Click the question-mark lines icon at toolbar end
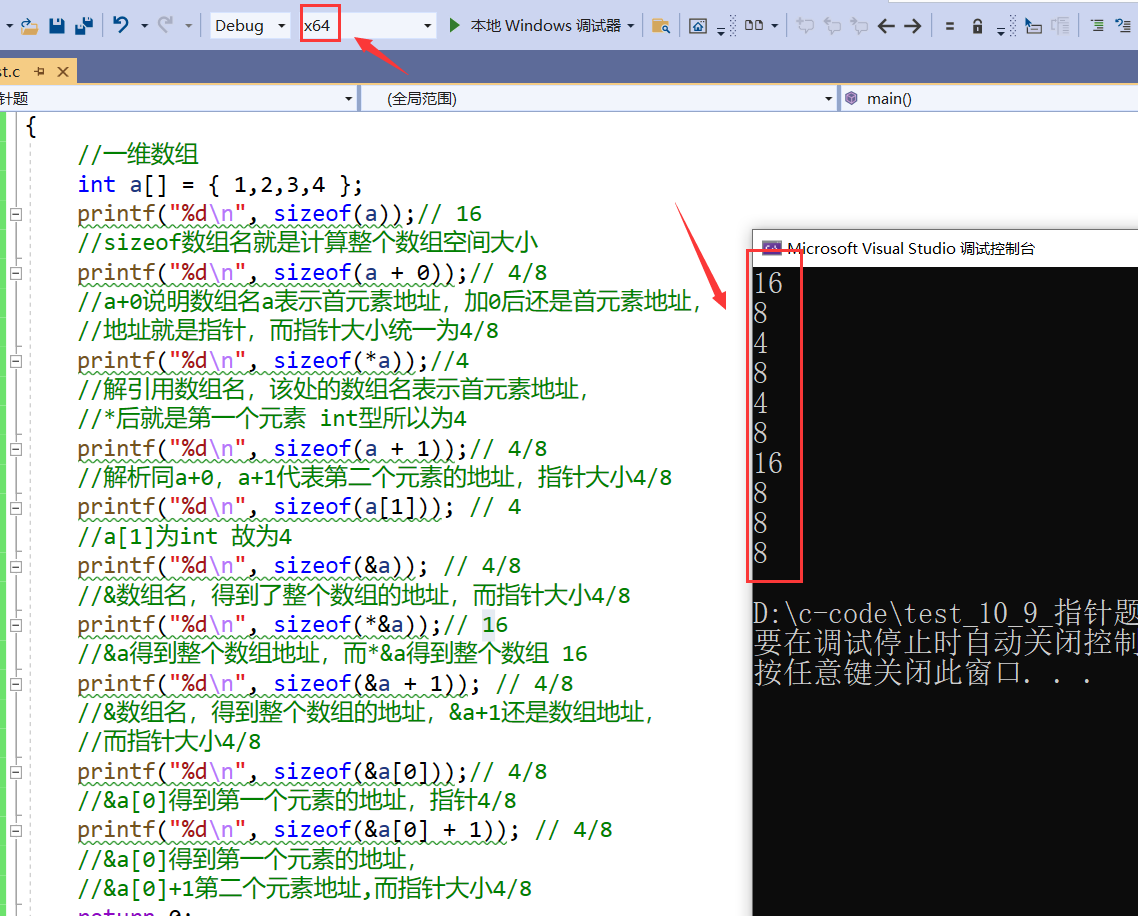 (x=1123, y=26)
